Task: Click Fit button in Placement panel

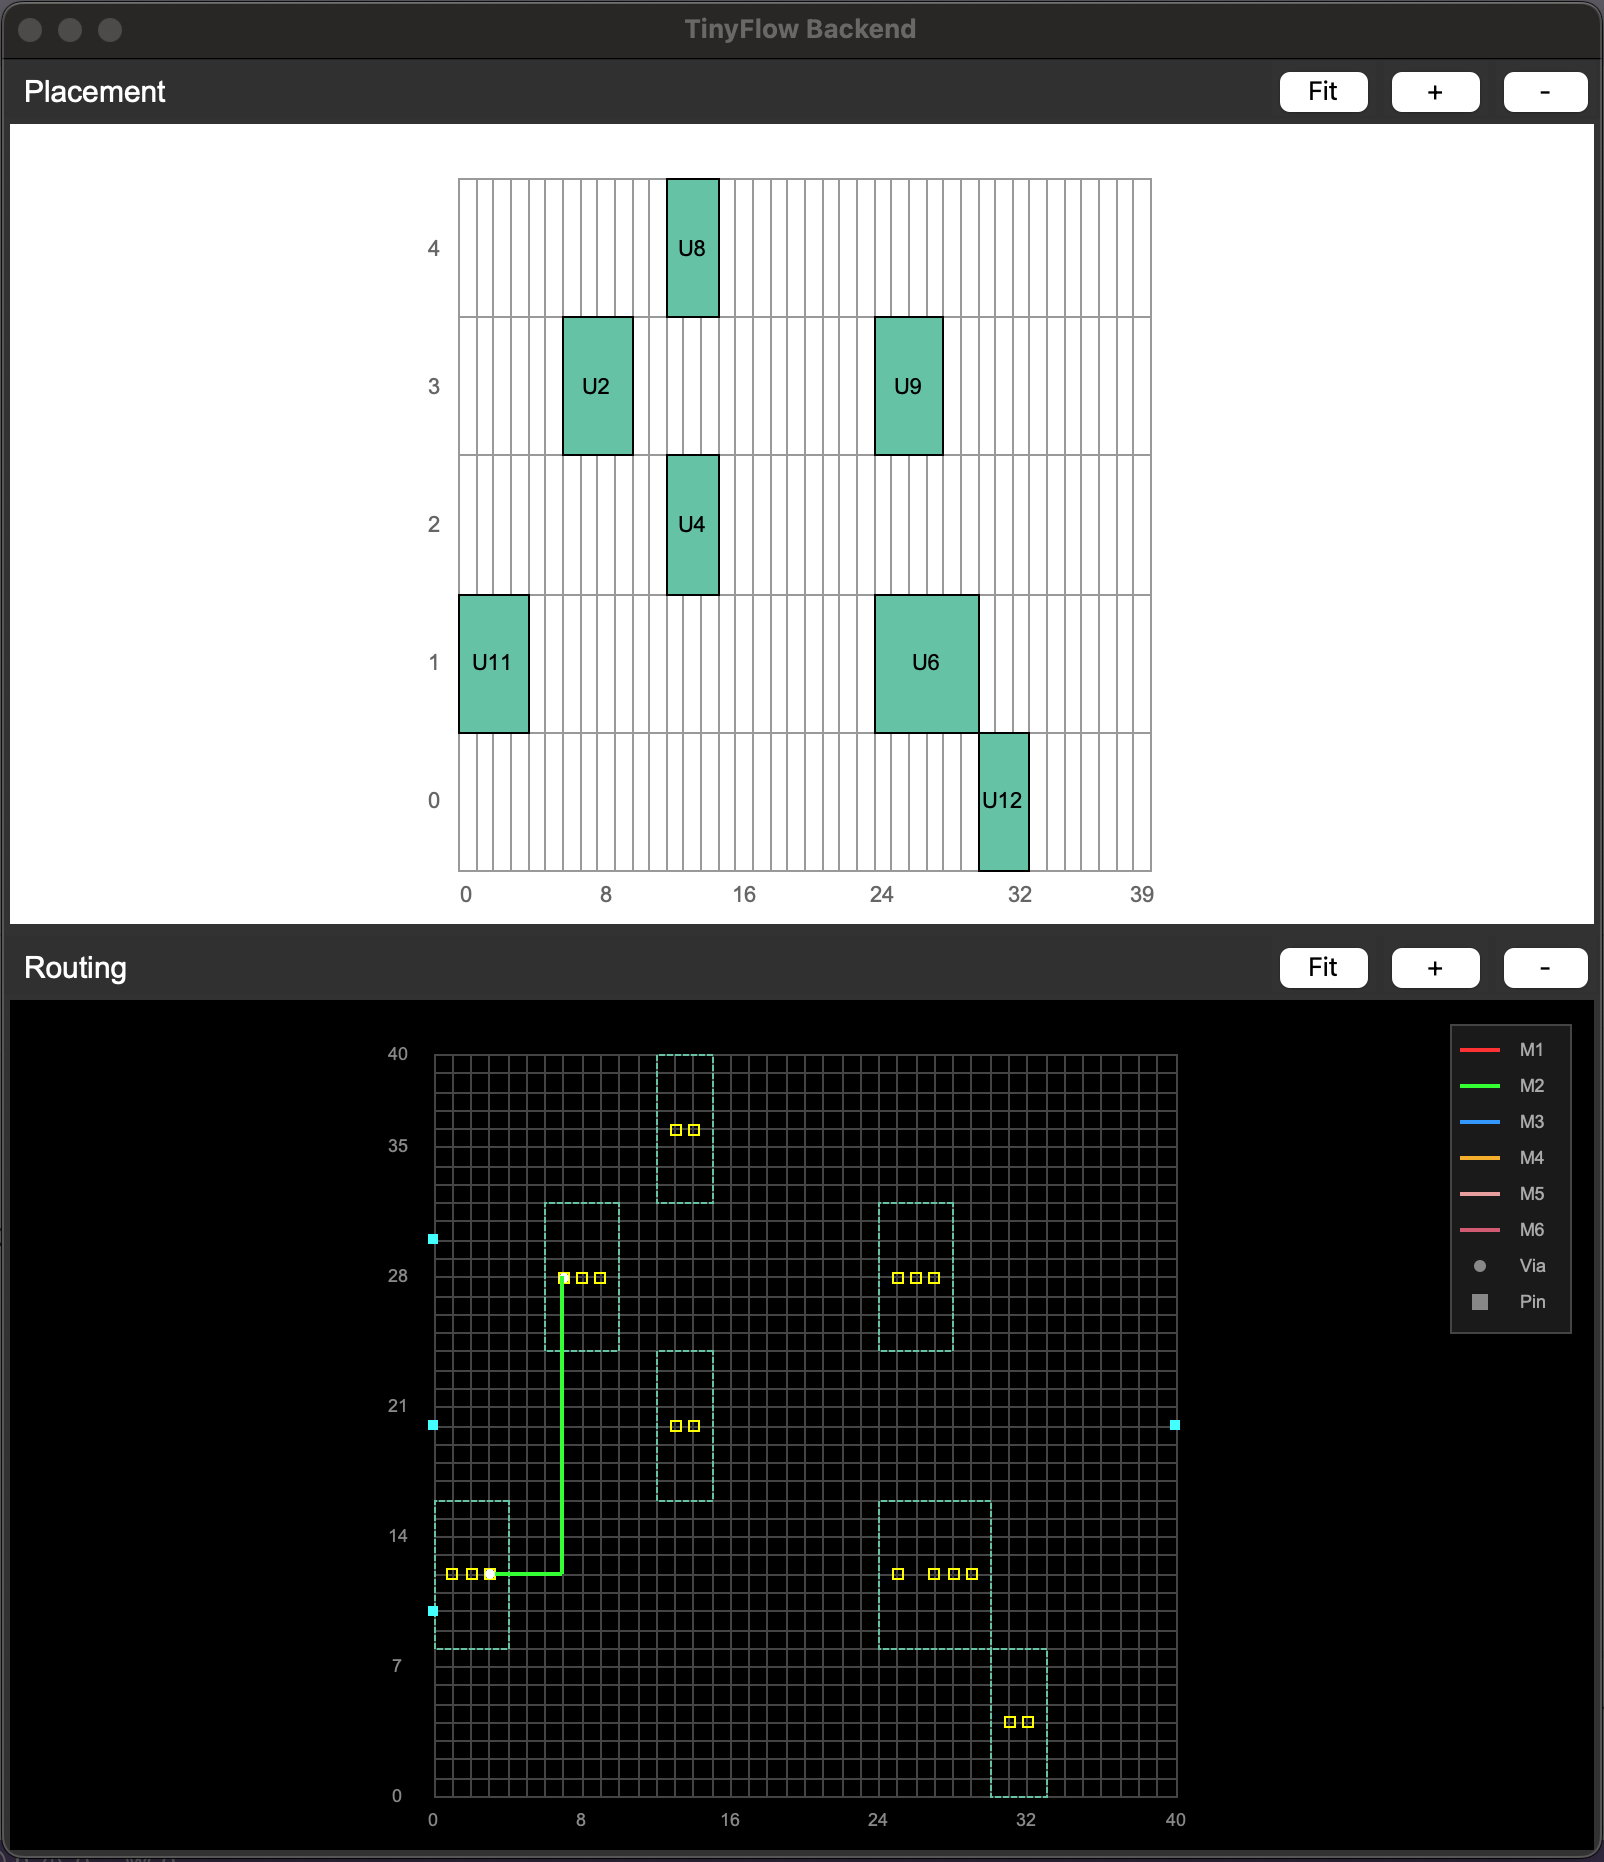Action: (1322, 92)
